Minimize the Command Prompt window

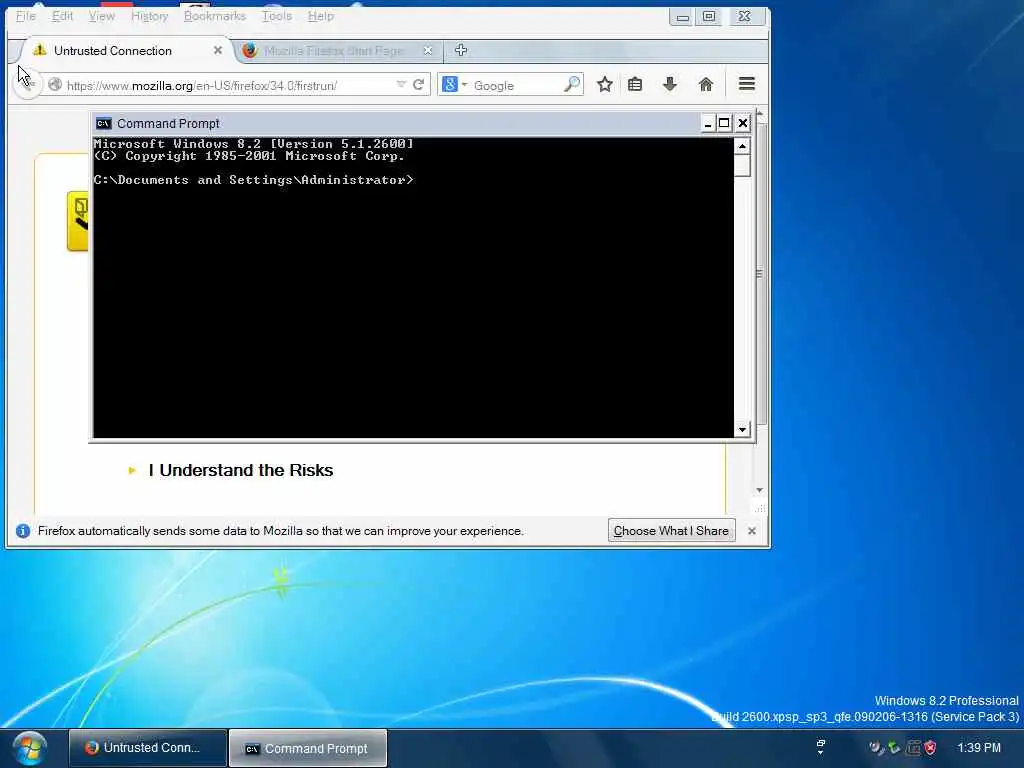click(x=707, y=123)
